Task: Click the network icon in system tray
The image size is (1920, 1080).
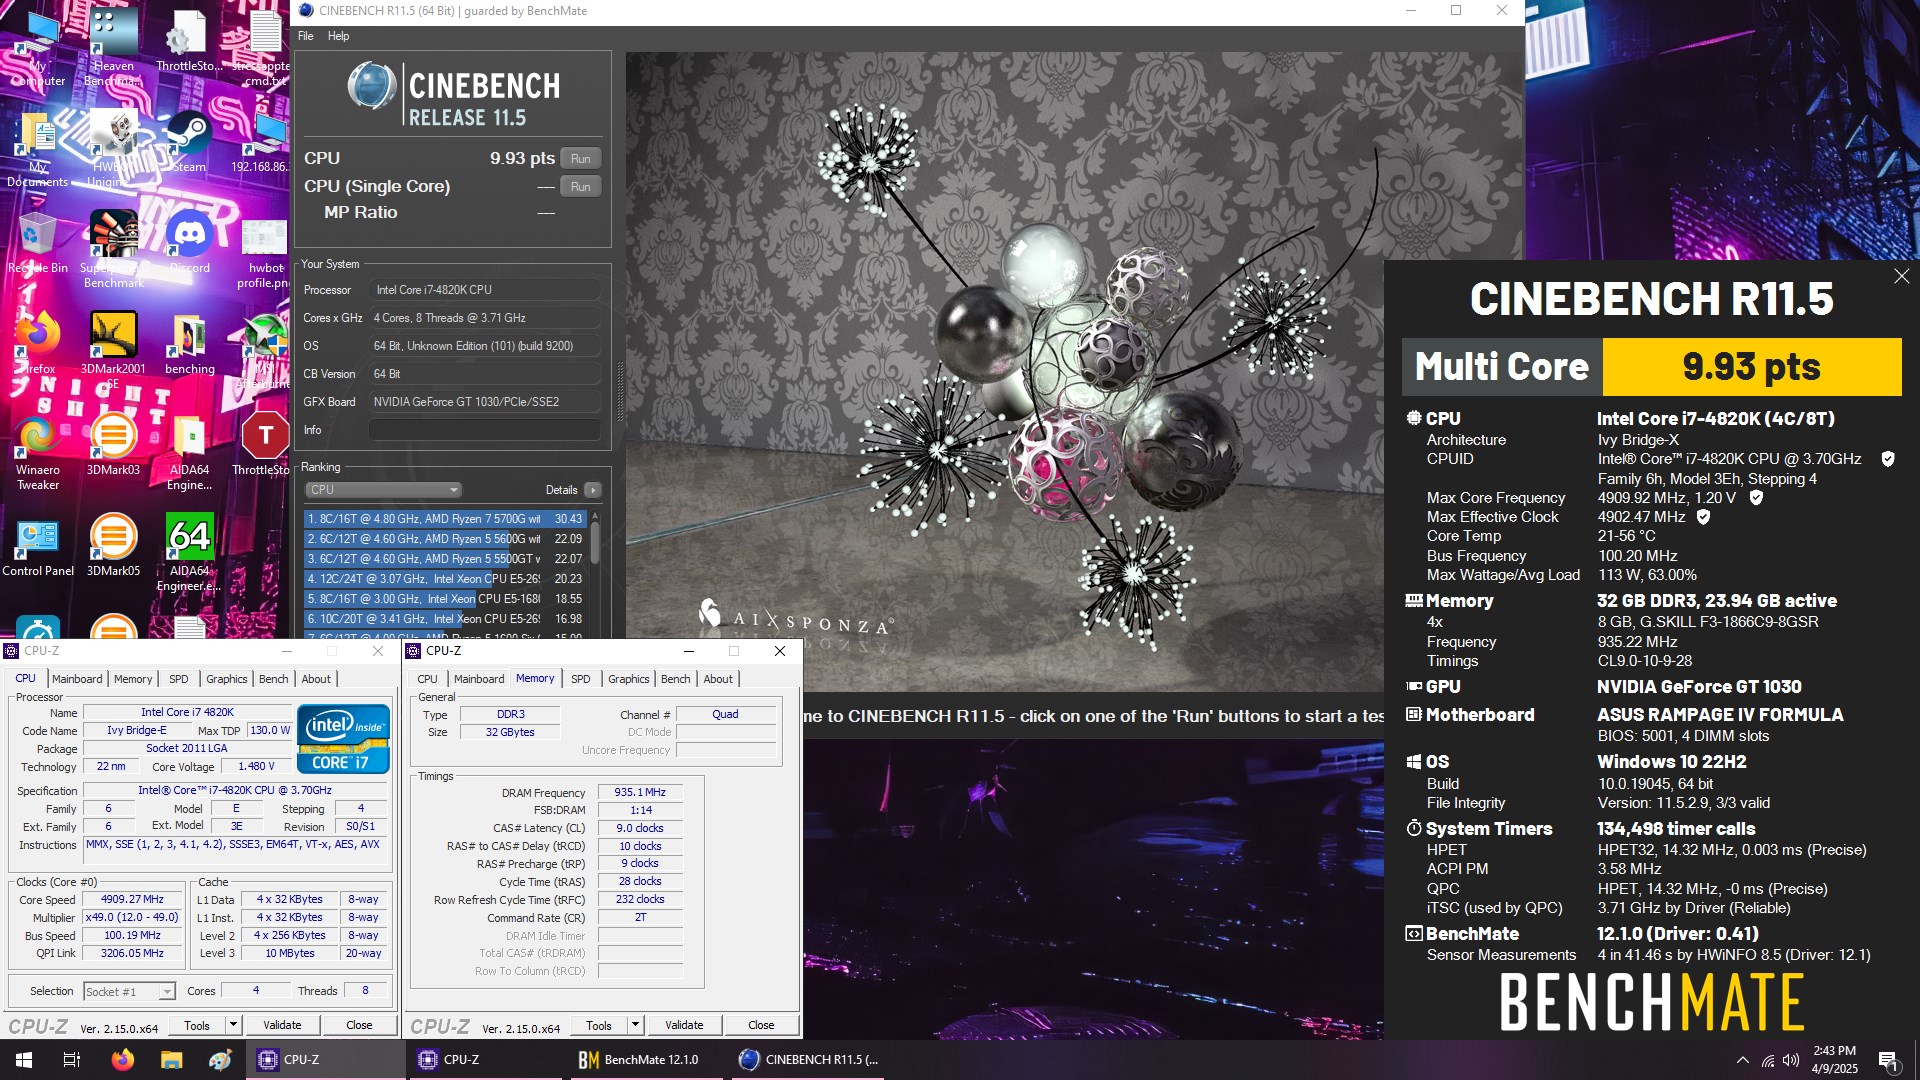Action: pos(1767,1060)
